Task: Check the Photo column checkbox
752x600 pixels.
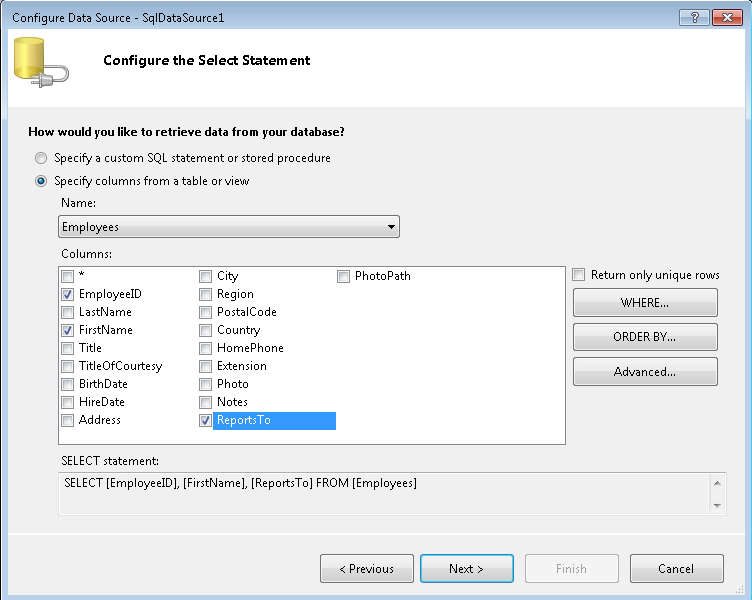Action: coord(205,384)
